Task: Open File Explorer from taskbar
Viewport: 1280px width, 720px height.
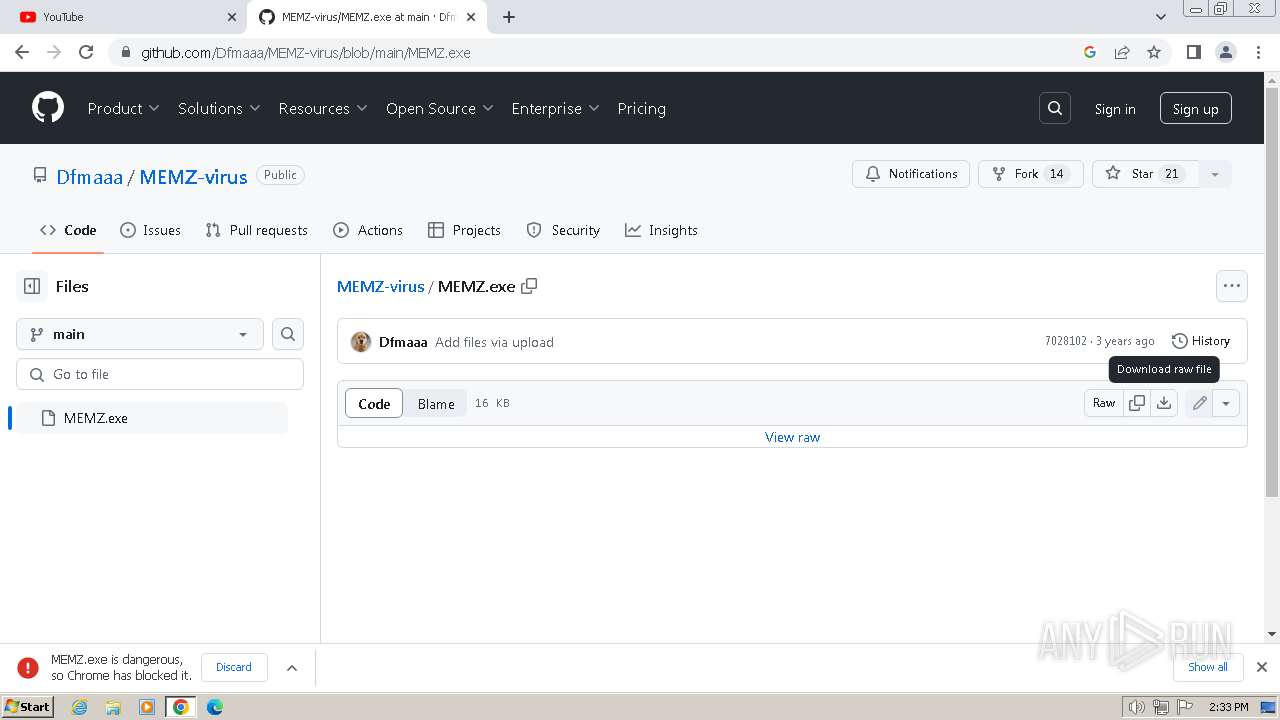Action: coord(113,707)
